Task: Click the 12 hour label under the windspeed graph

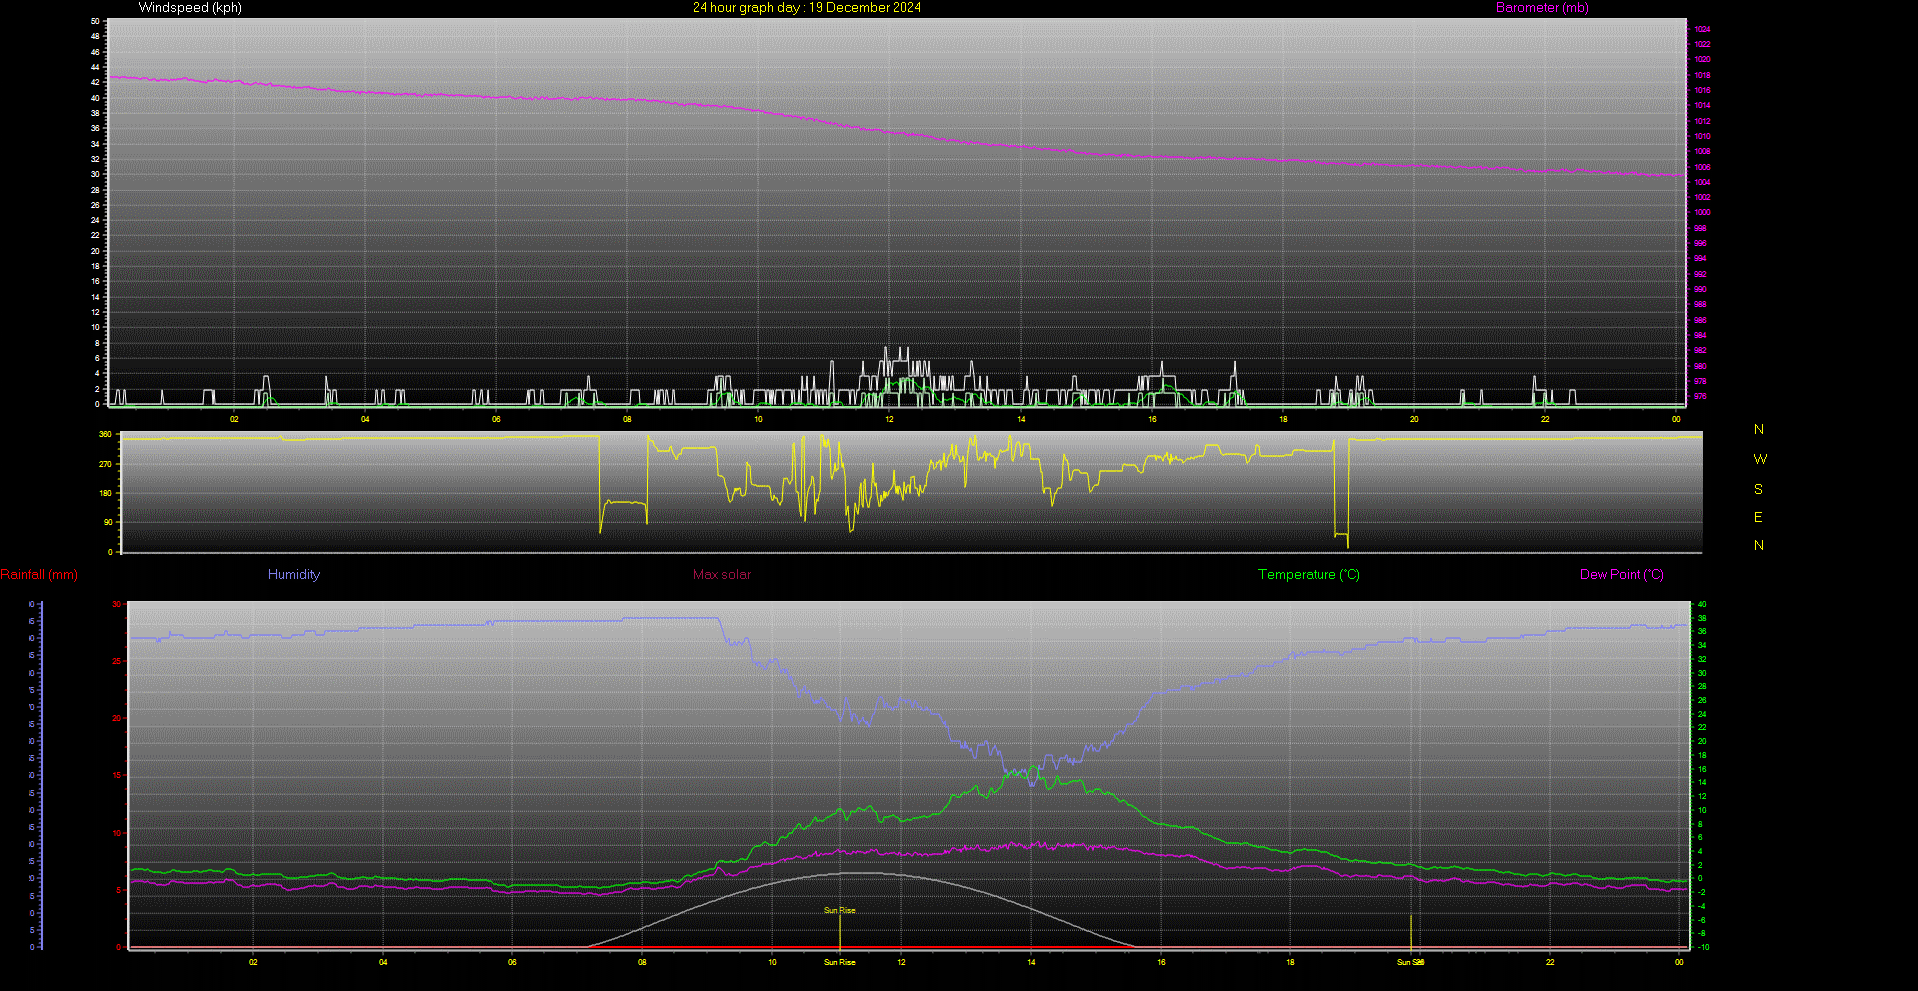Action: pos(889,419)
